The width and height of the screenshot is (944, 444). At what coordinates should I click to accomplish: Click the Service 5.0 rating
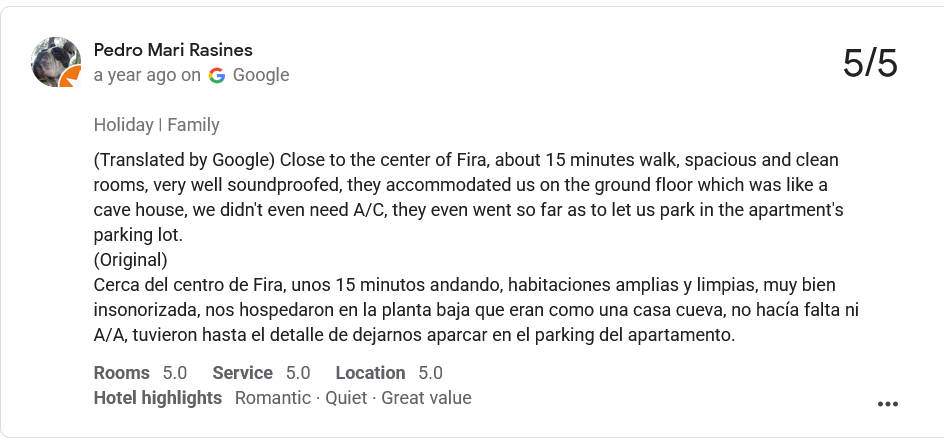[261, 373]
